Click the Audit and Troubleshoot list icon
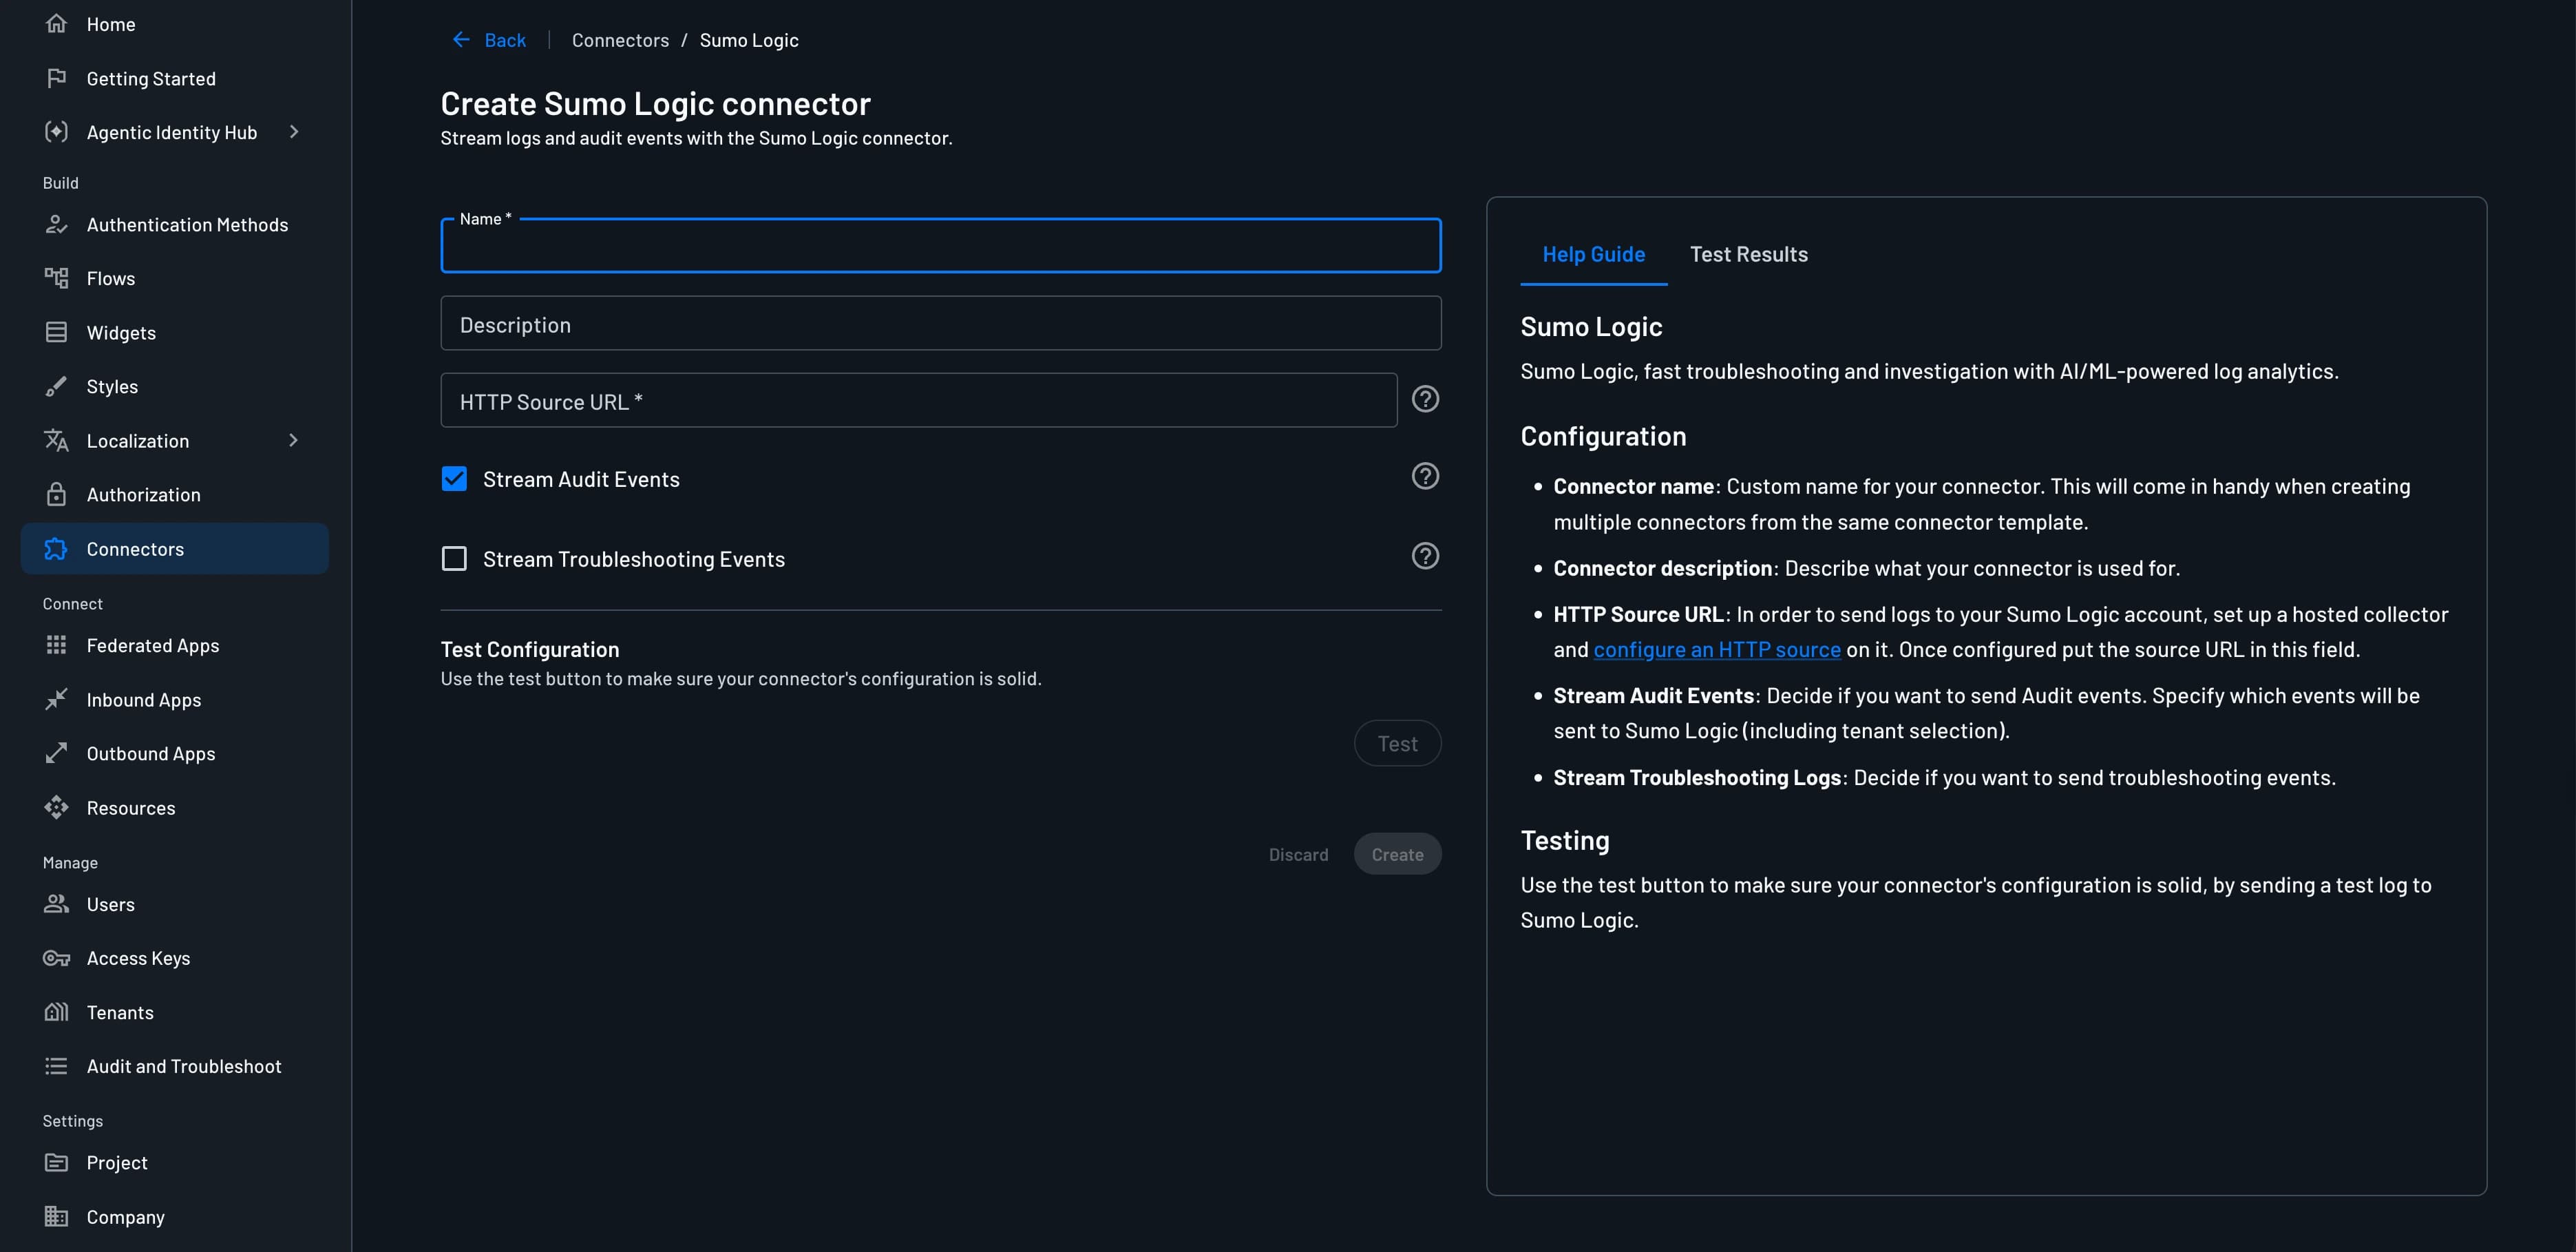 point(56,1066)
